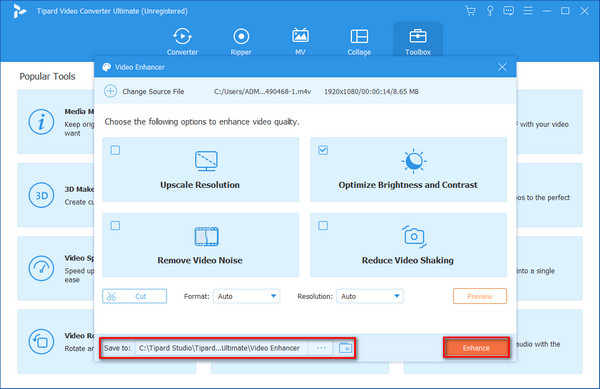Screen dimensions: 600x389
Task: Click the Media Metadata info icon
Action: coord(41,122)
